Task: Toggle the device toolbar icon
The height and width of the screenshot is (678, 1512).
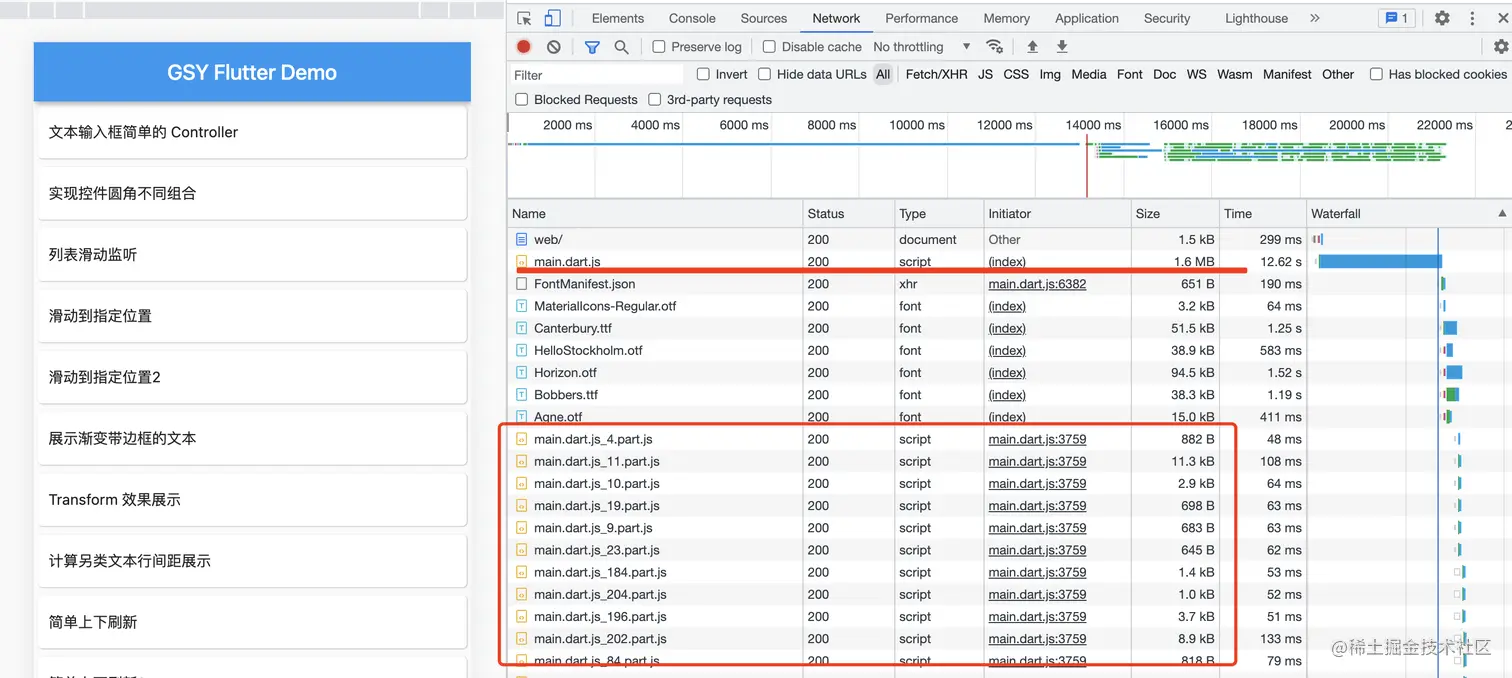Action: (x=552, y=18)
